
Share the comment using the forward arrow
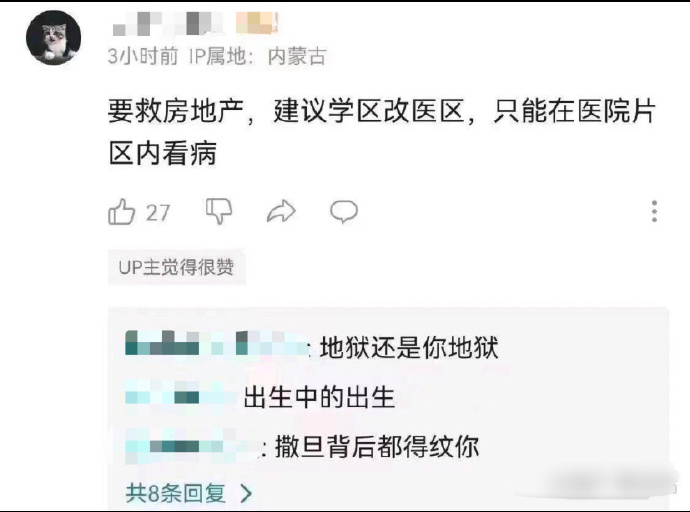tap(281, 211)
